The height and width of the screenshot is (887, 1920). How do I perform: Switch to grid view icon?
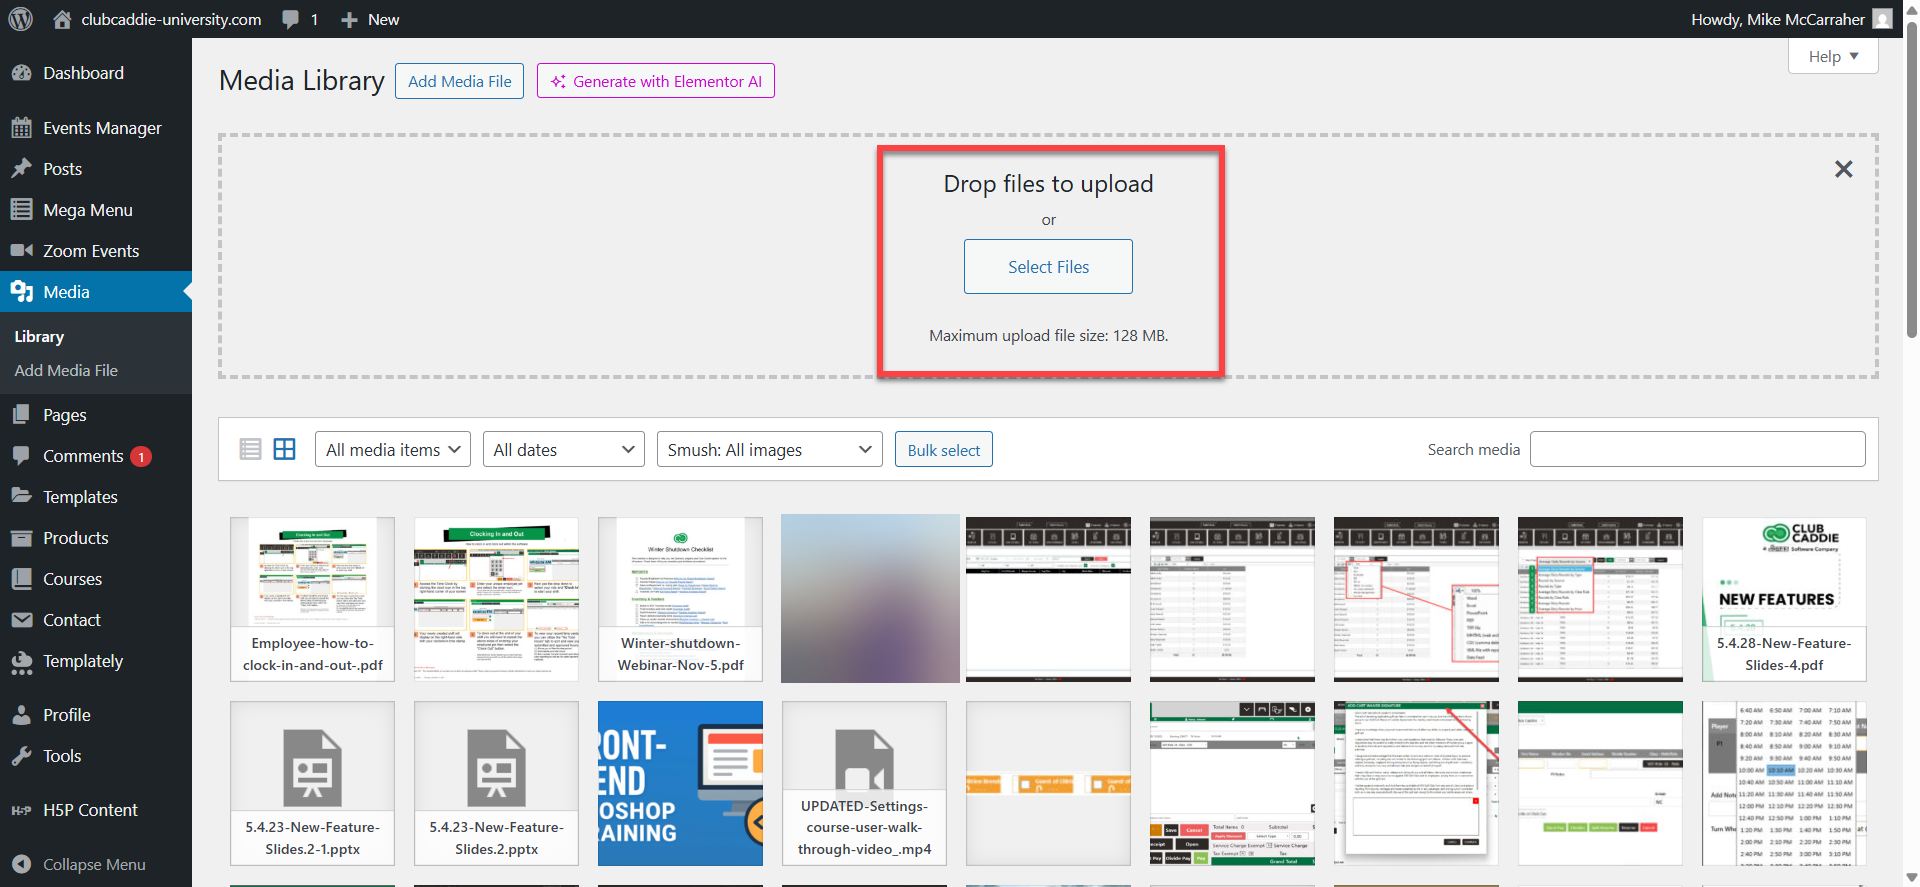click(285, 449)
